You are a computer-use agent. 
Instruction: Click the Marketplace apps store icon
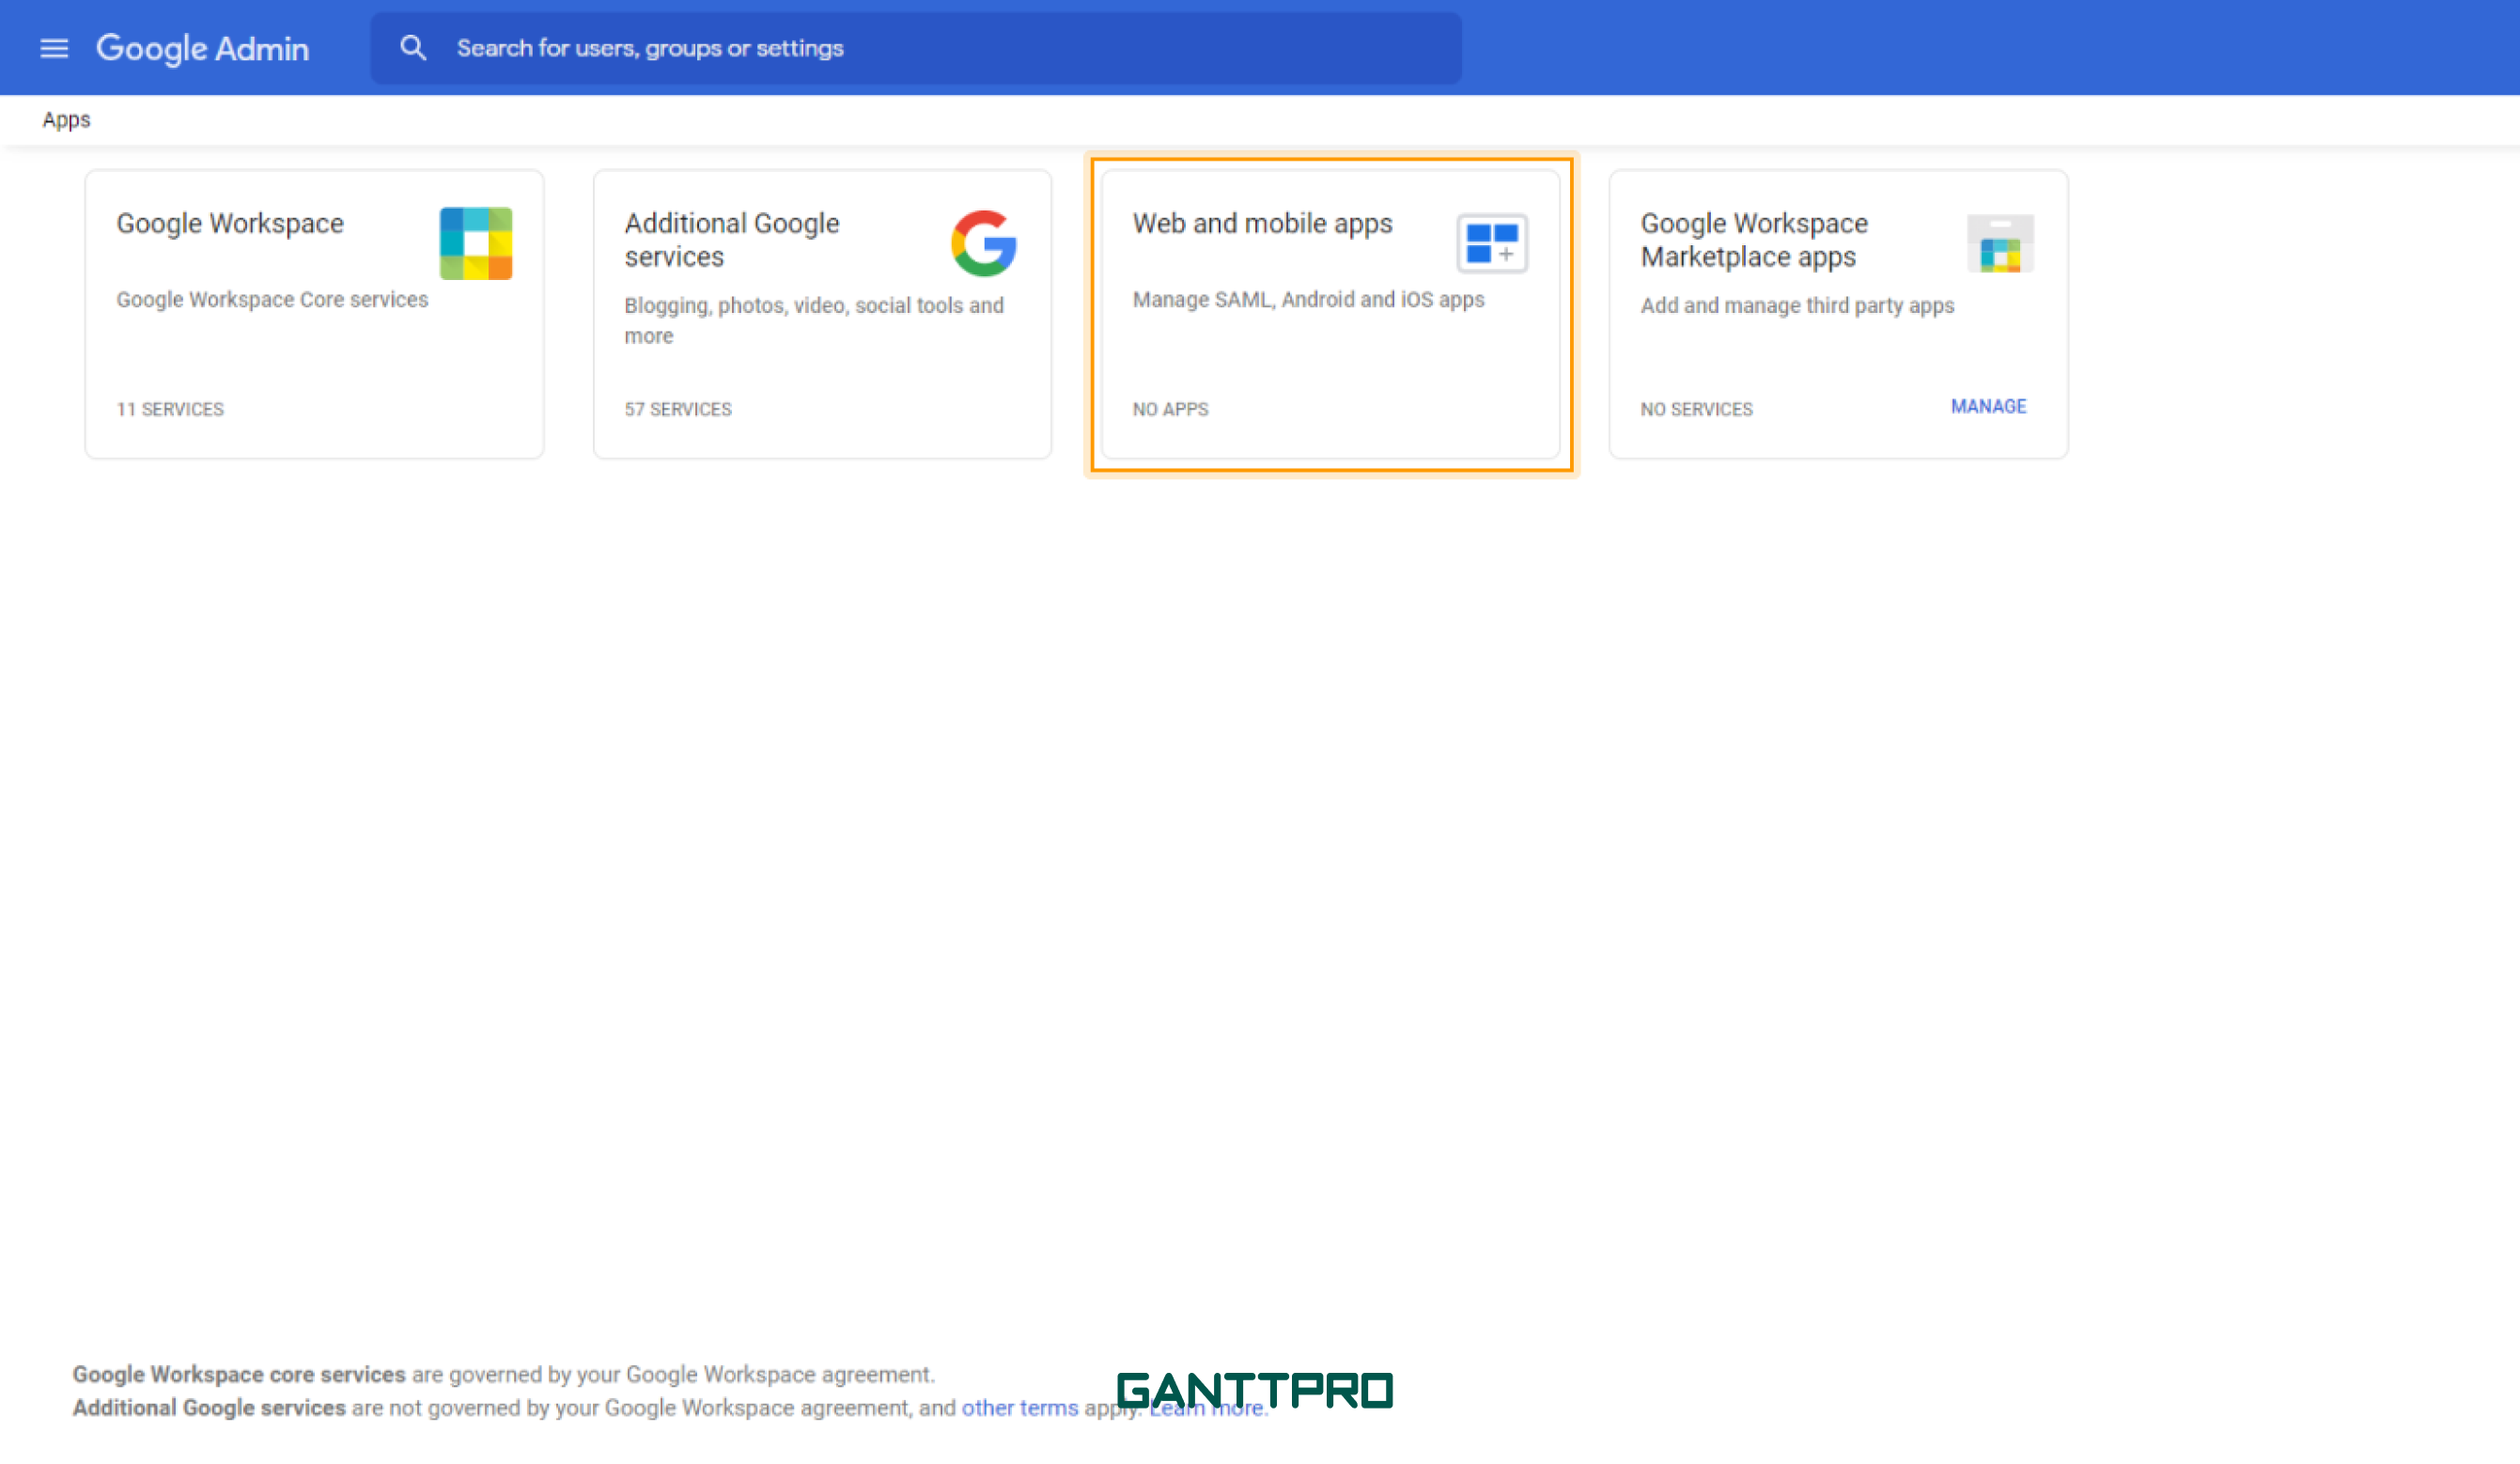click(2000, 243)
